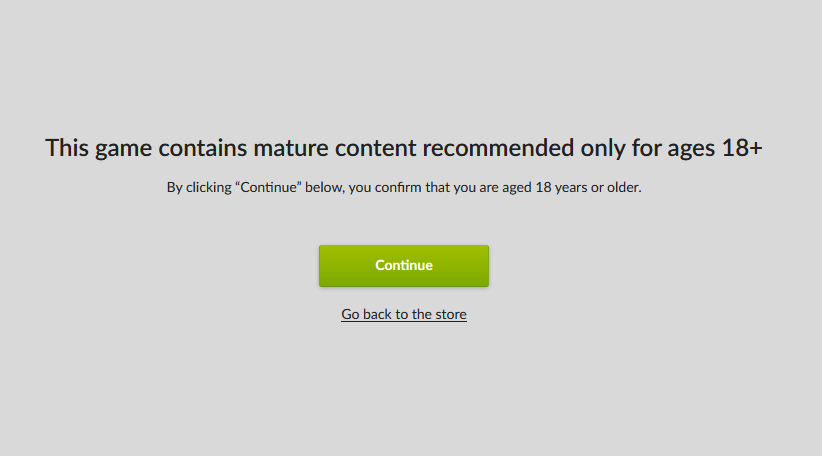The image size is (822, 456).
Task: Follow the link beneath the Continue button
Action: tap(404, 314)
